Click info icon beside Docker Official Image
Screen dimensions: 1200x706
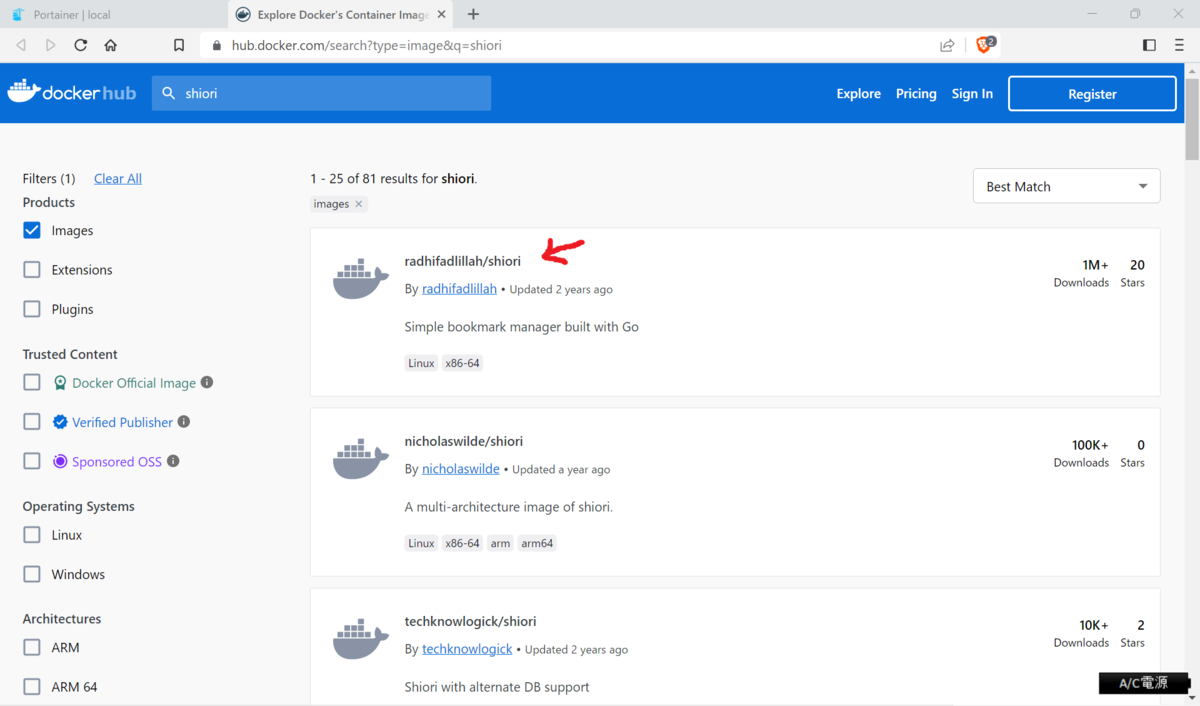point(207,382)
